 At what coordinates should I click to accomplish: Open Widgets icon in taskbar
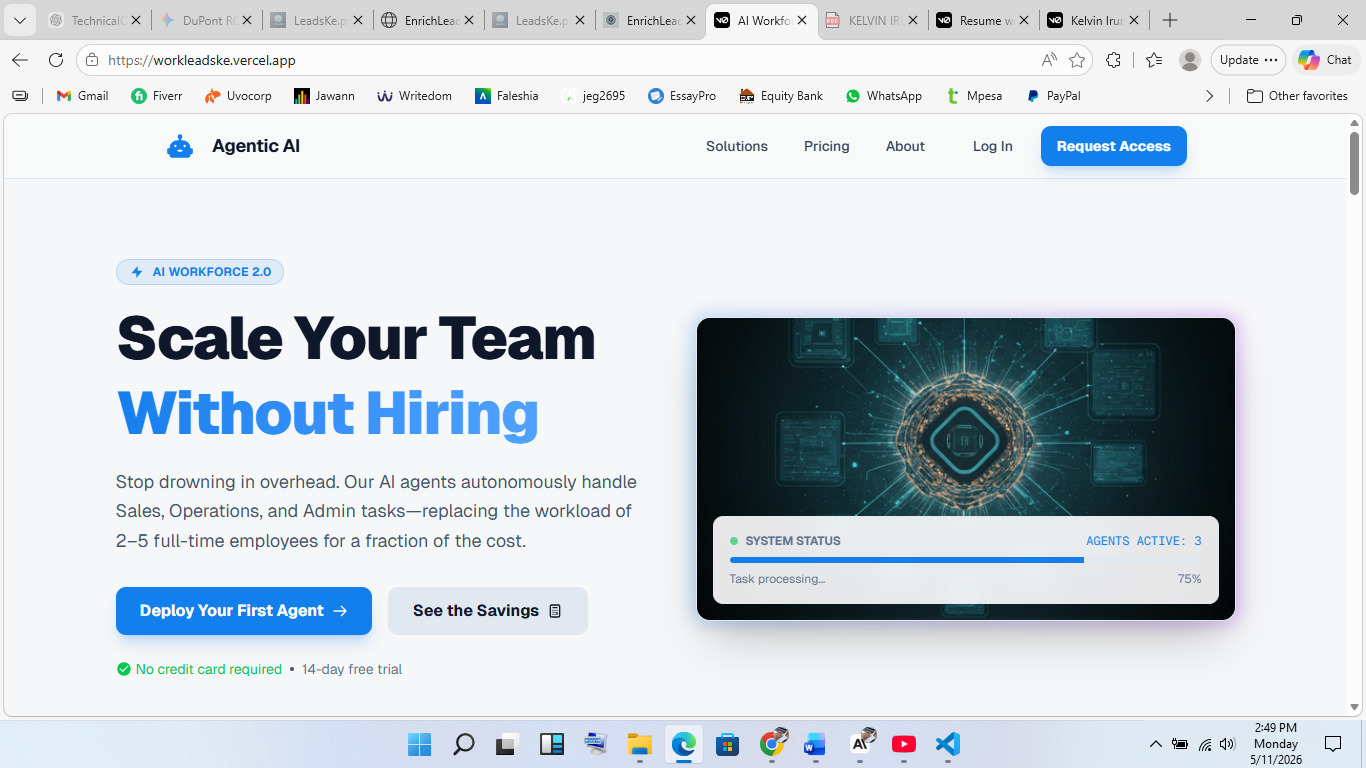pyautogui.click(x=551, y=744)
